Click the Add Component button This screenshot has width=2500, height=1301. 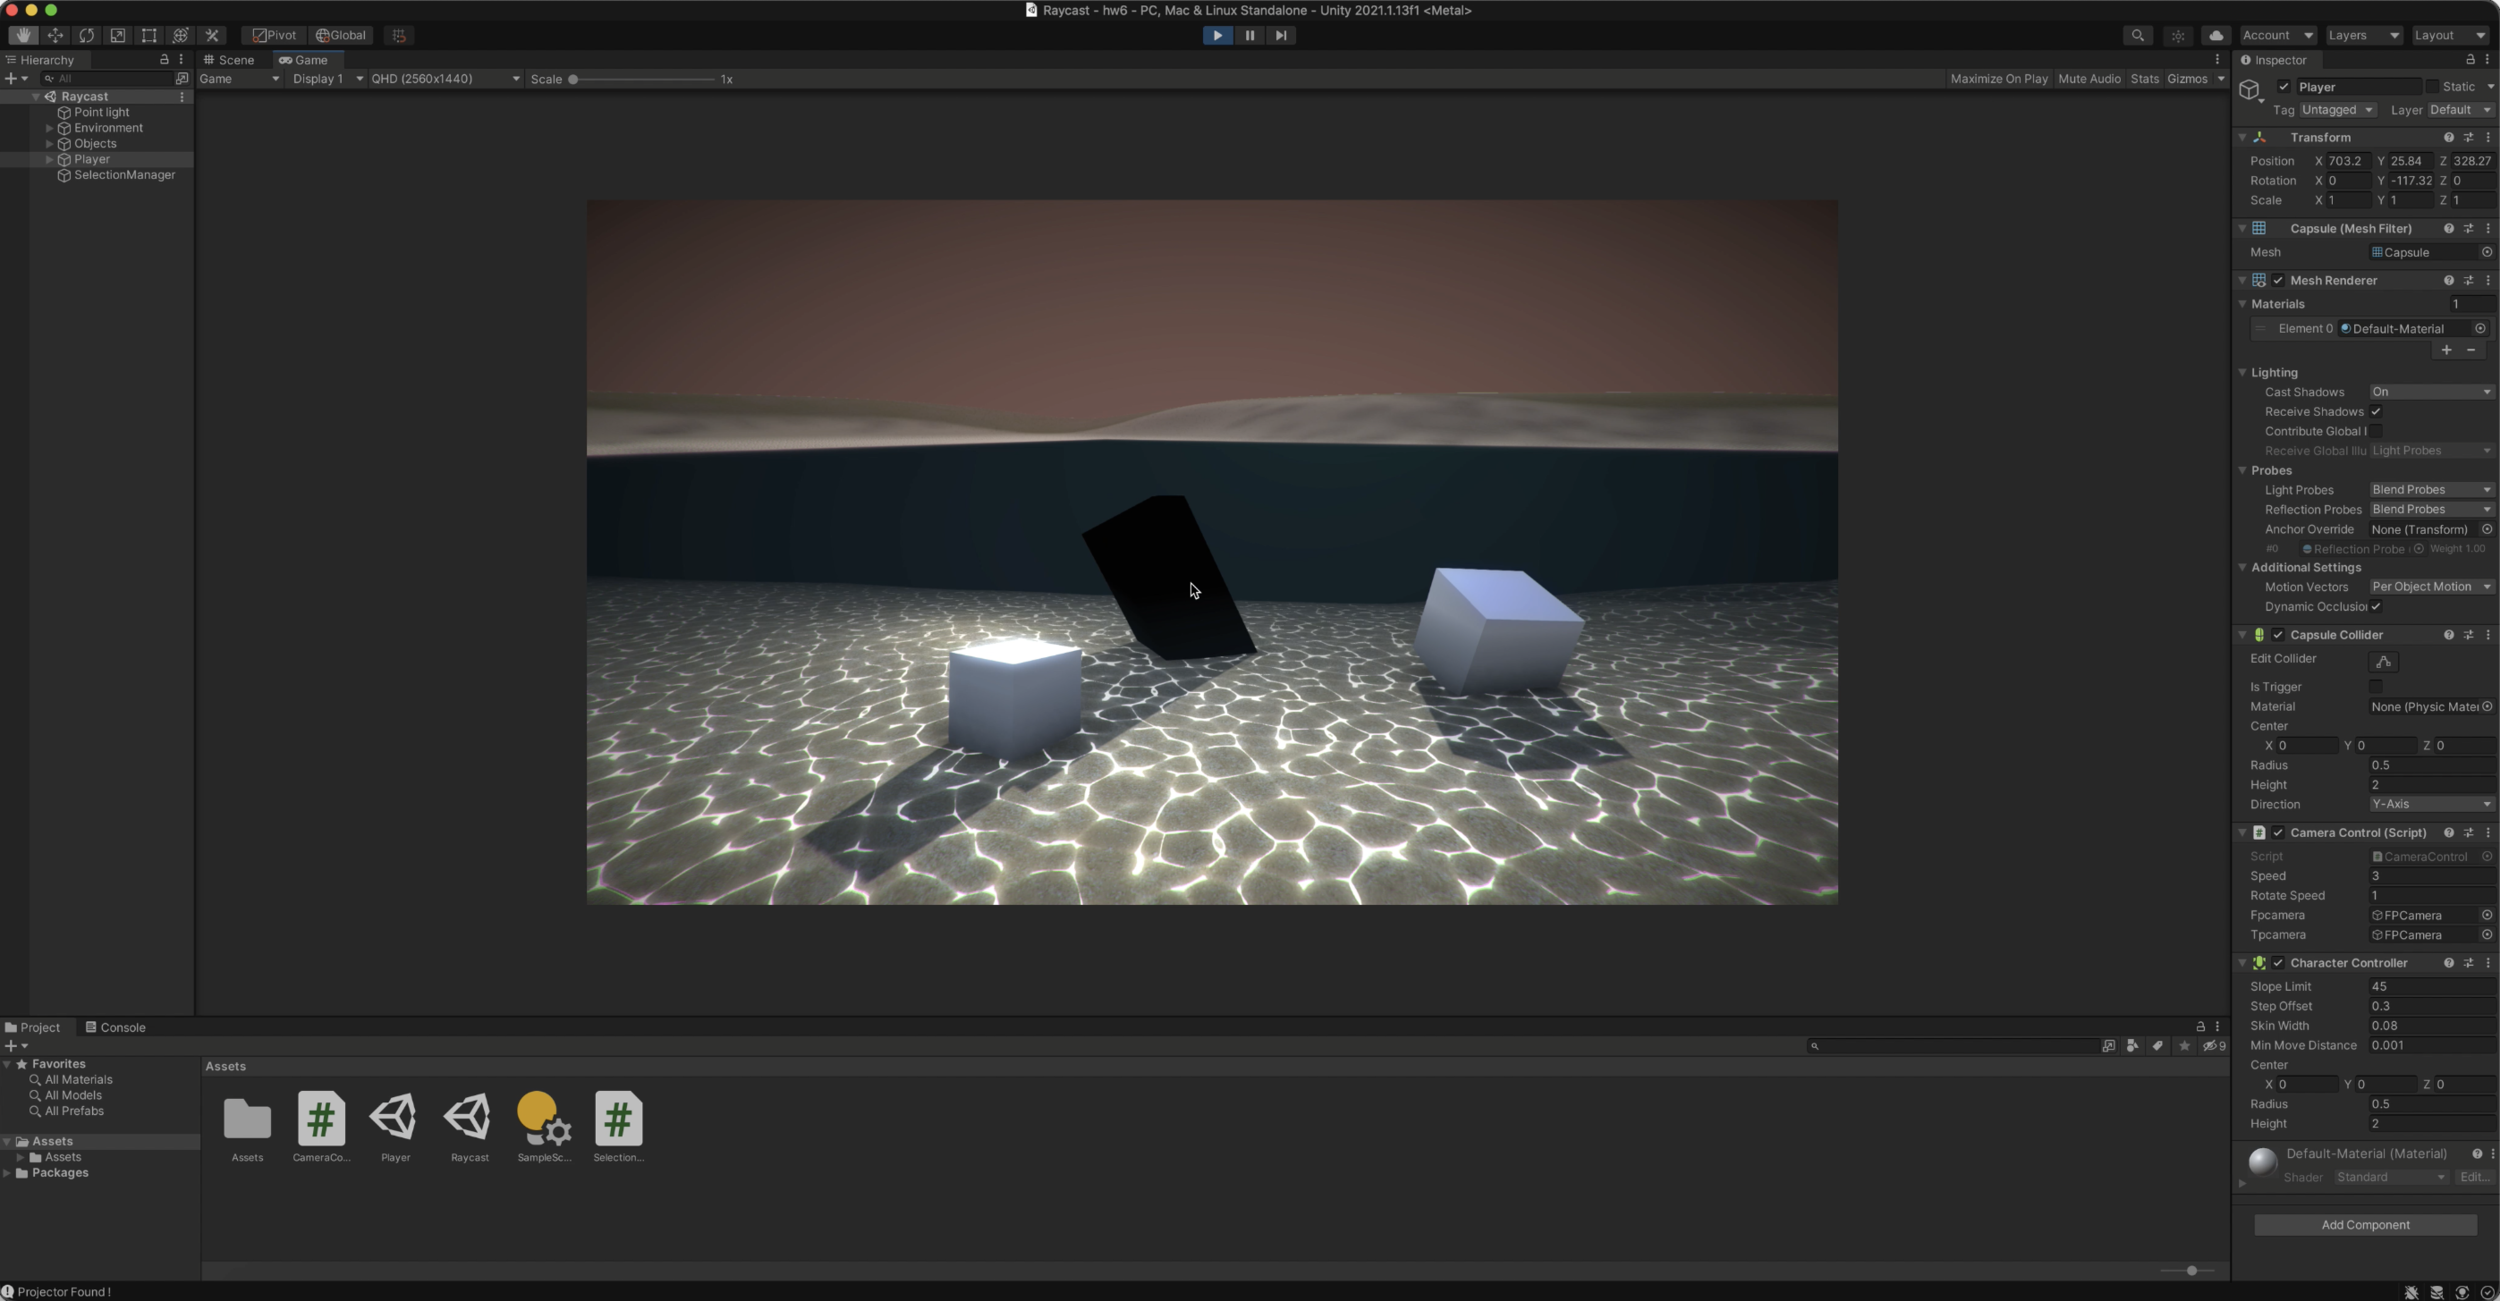(2364, 1225)
